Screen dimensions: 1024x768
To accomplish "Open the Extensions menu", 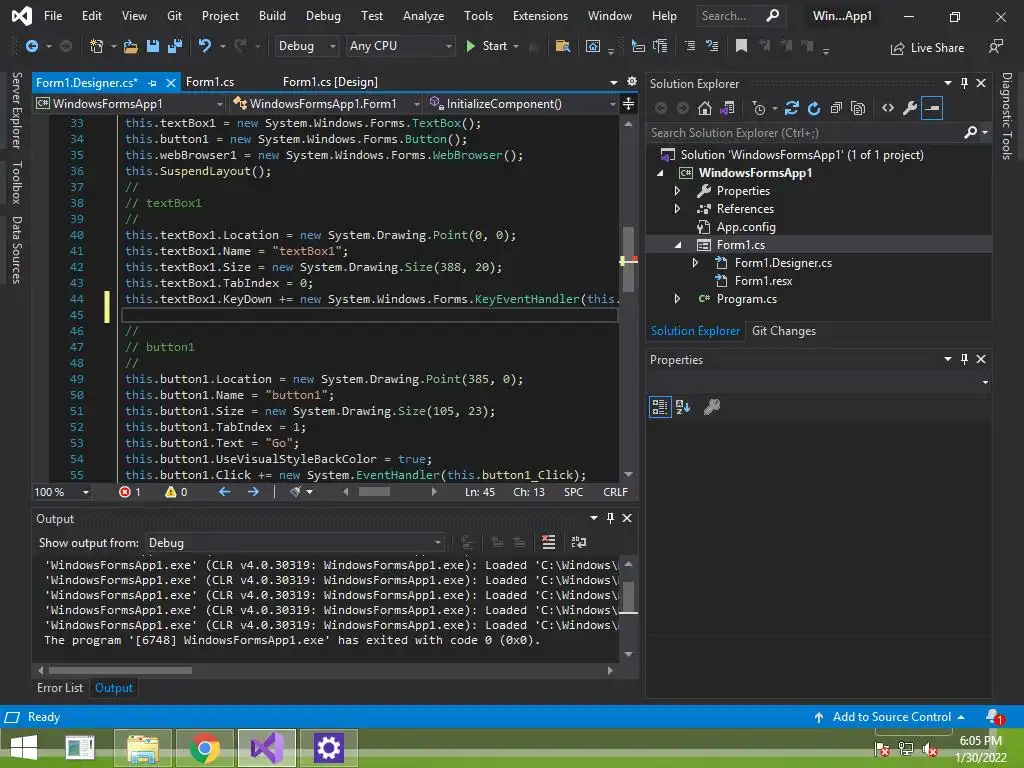I will pos(540,16).
